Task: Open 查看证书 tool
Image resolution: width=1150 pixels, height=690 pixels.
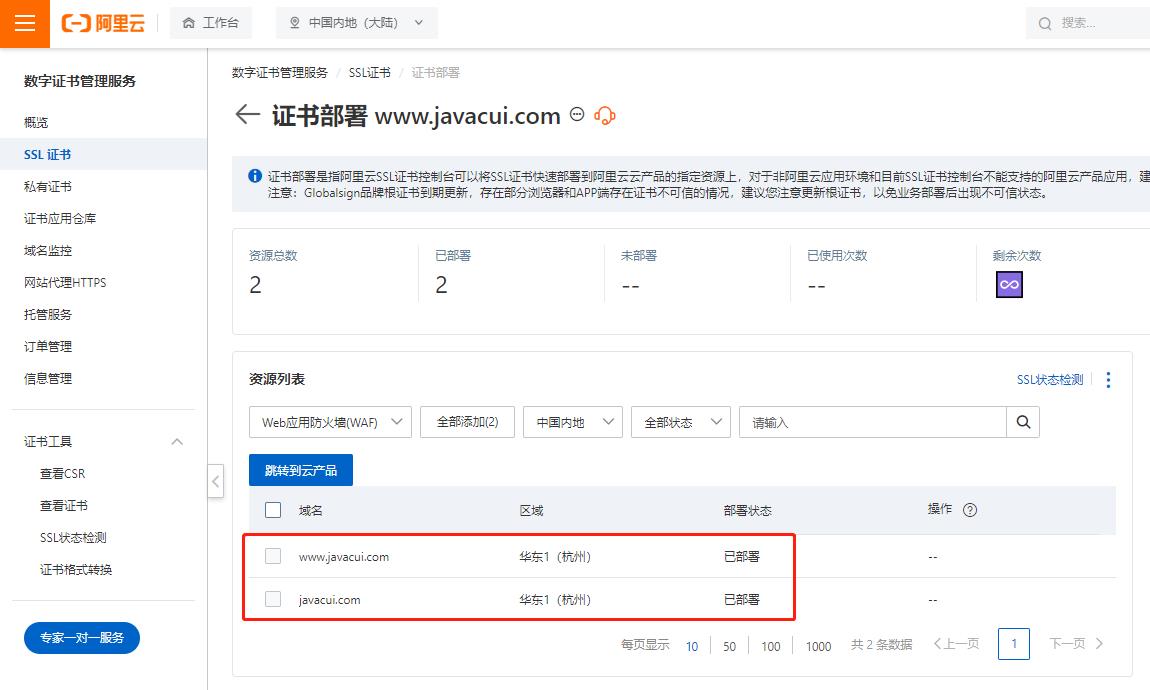Action: 64,505
